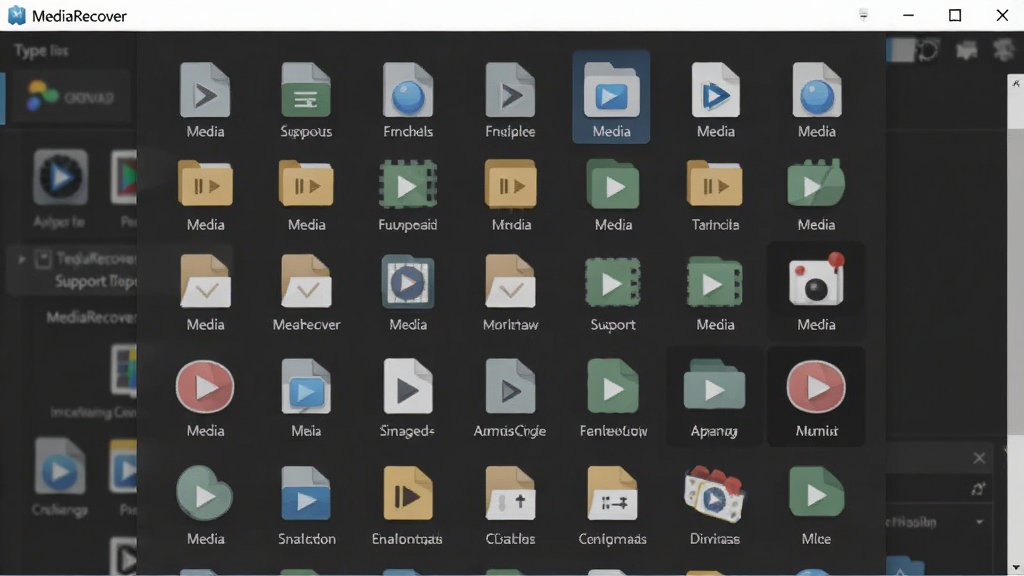Open the Mumist red play icon
Viewport: 1024px width, 576px height.
pyautogui.click(x=816, y=387)
